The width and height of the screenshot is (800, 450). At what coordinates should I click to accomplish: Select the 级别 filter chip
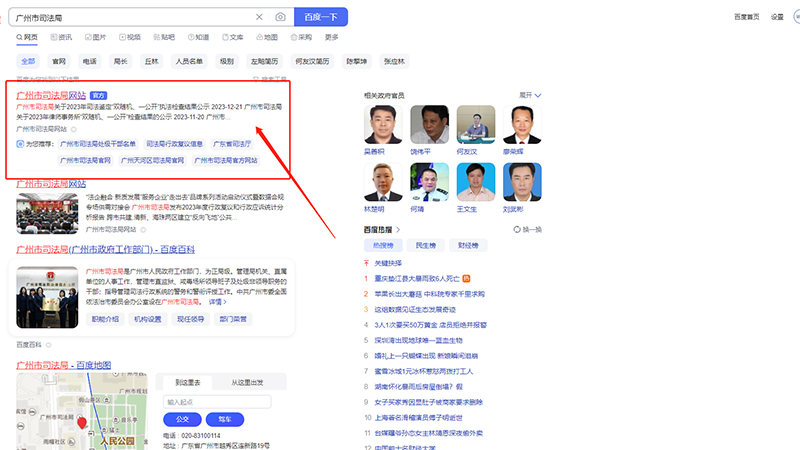227,61
